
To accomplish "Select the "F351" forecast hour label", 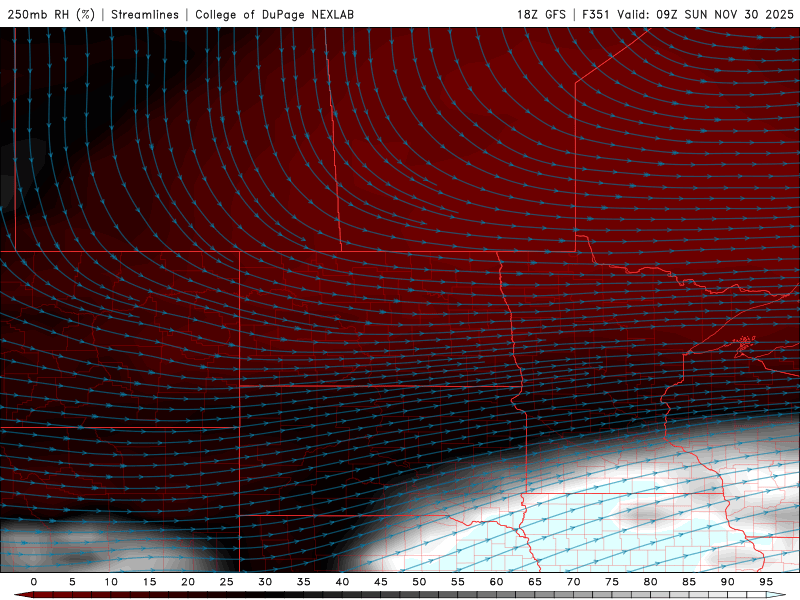I will pyautogui.click(x=596, y=14).
